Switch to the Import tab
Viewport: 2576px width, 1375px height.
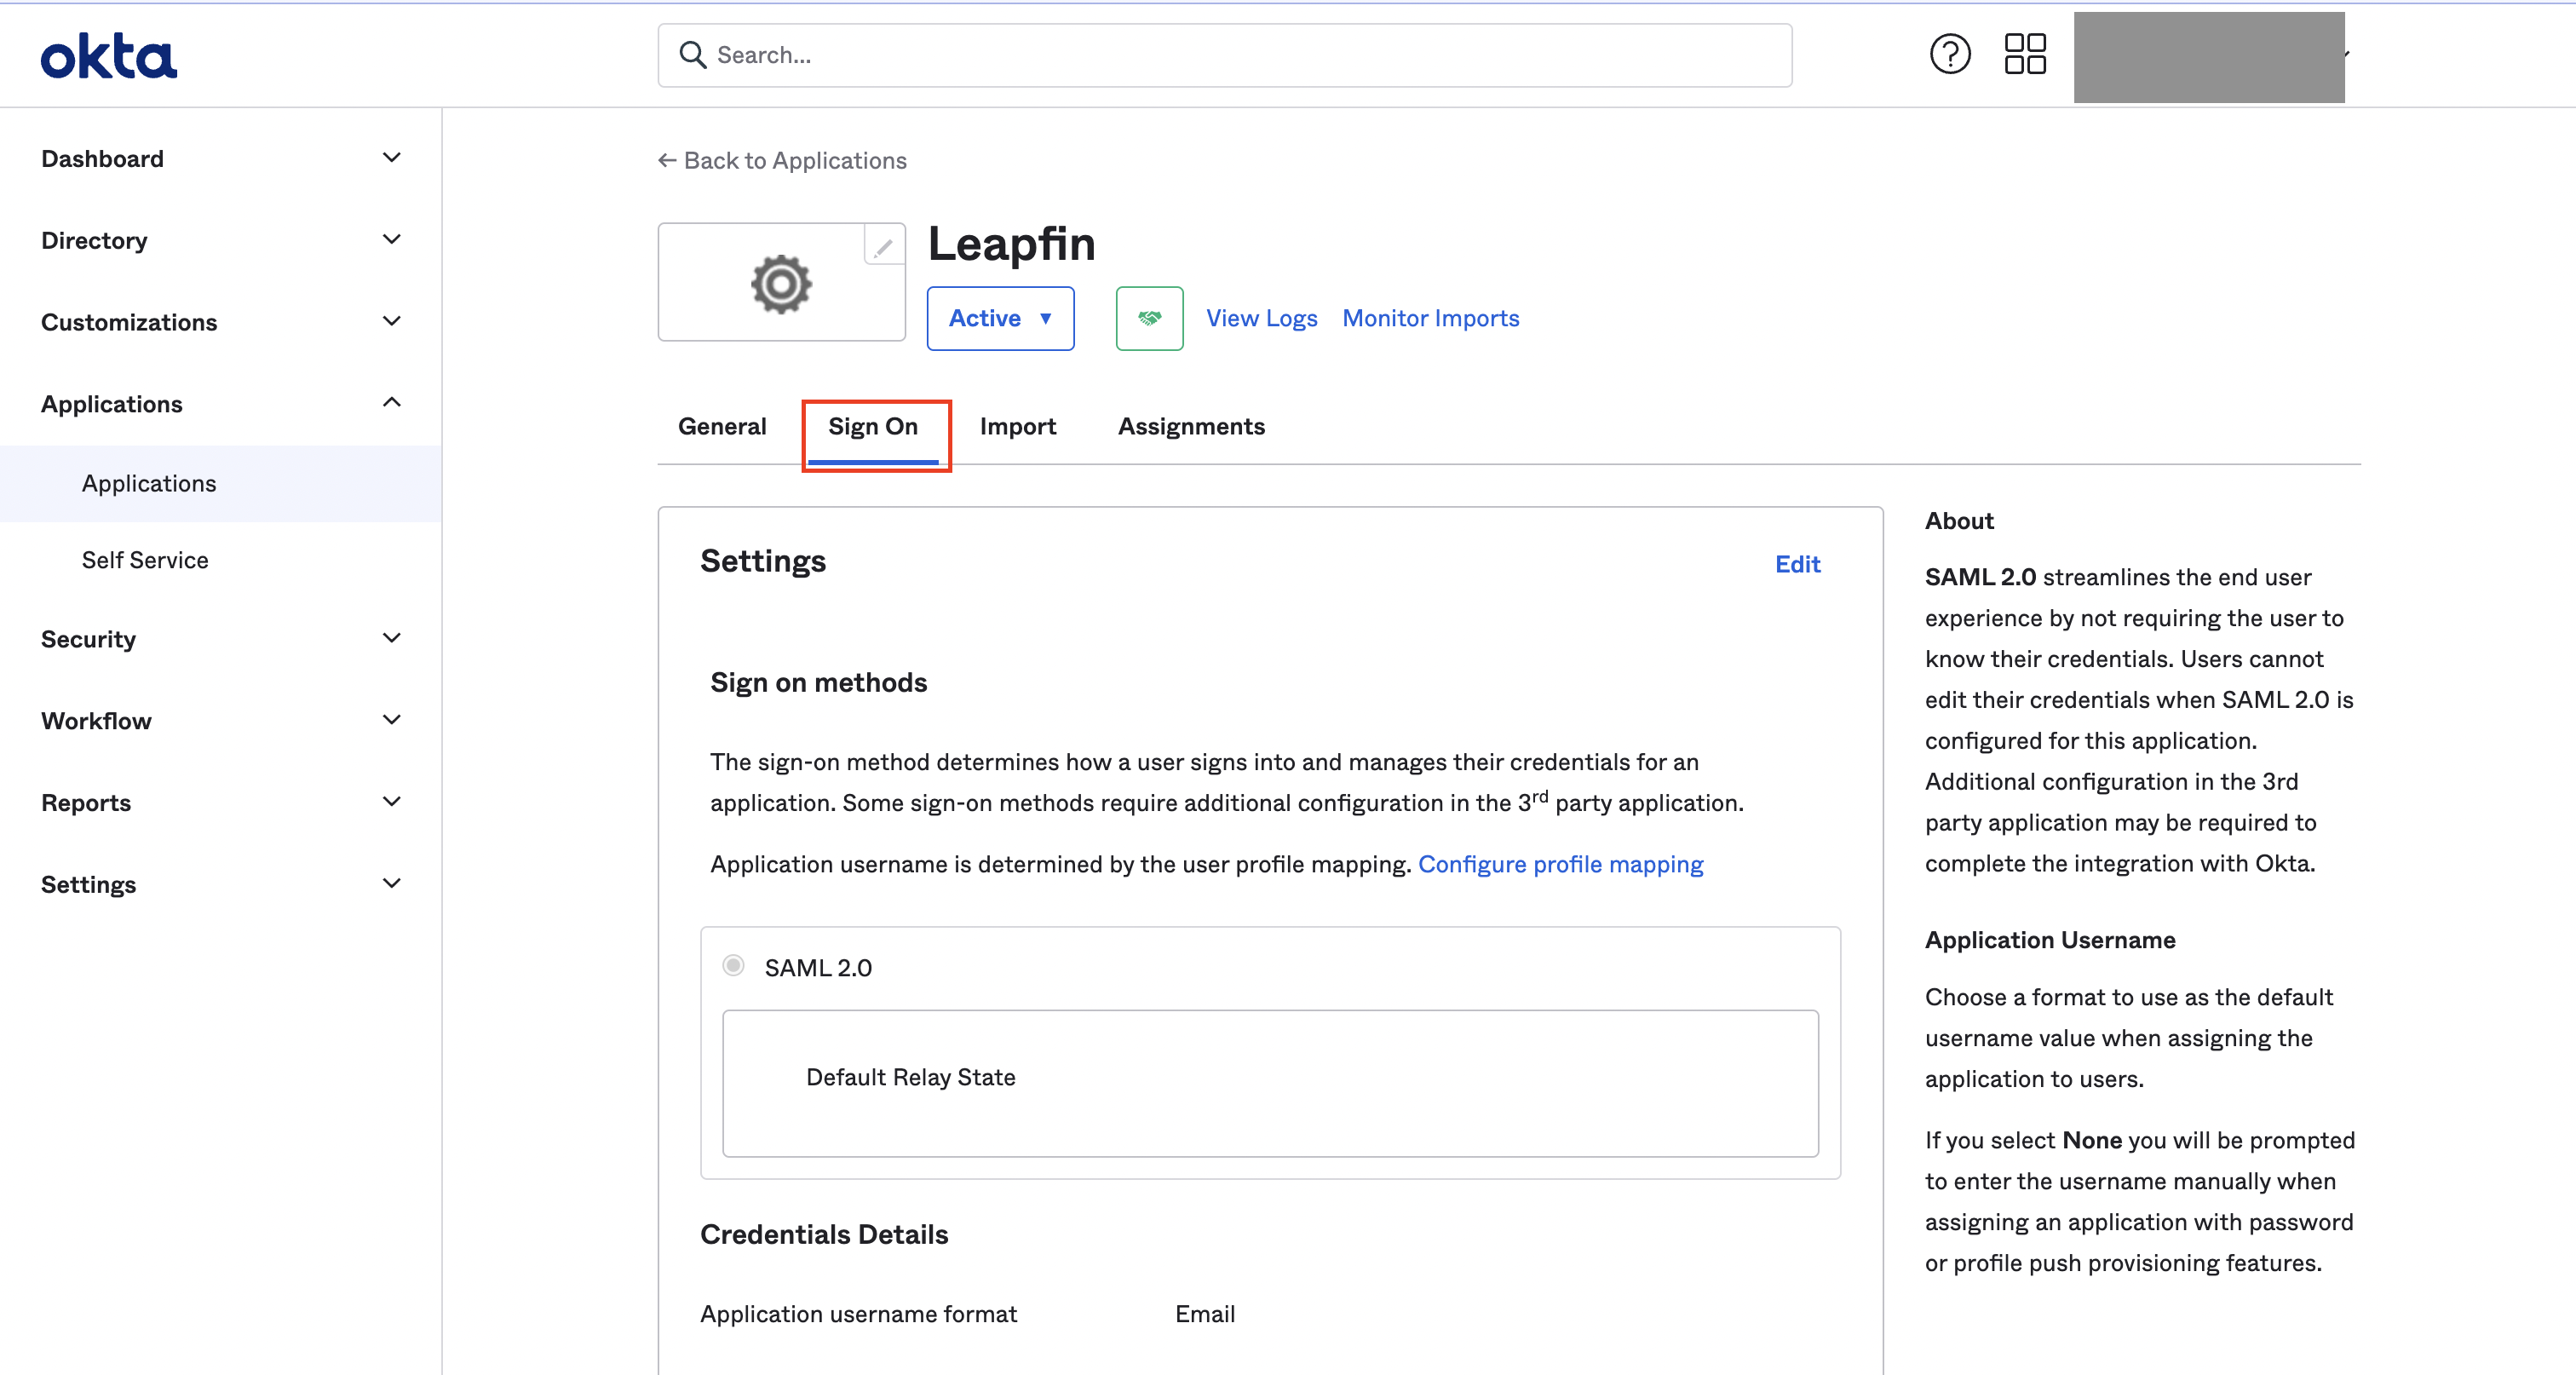tap(1017, 426)
